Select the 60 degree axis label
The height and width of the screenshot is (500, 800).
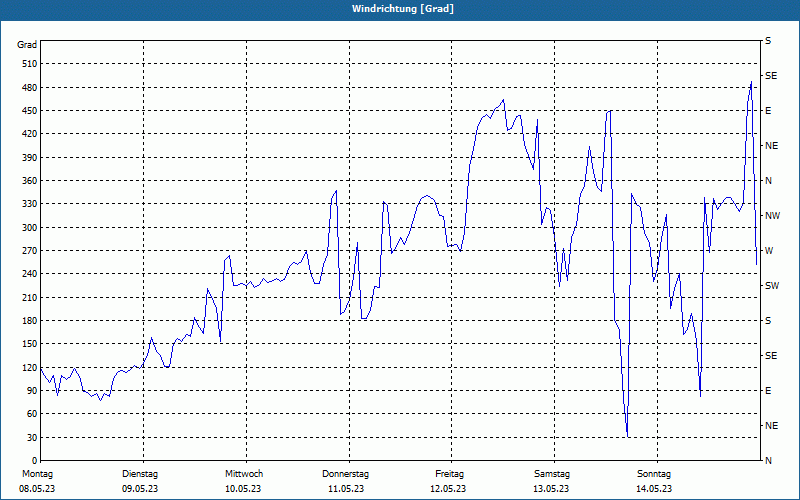(x=32, y=414)
